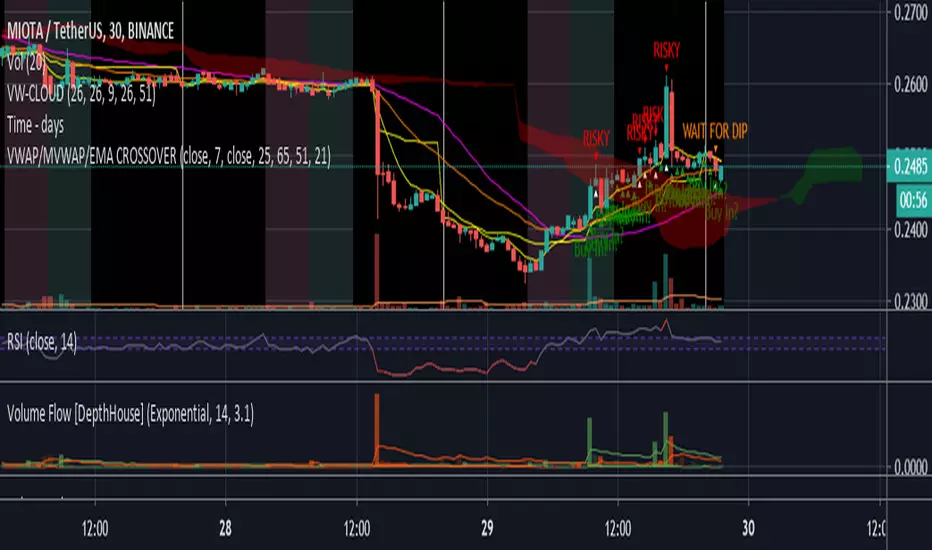932x550 pixels.
Task: Select the Volume Flow [DepthHouse] indicator label
Action: click(x=130, y=413)
